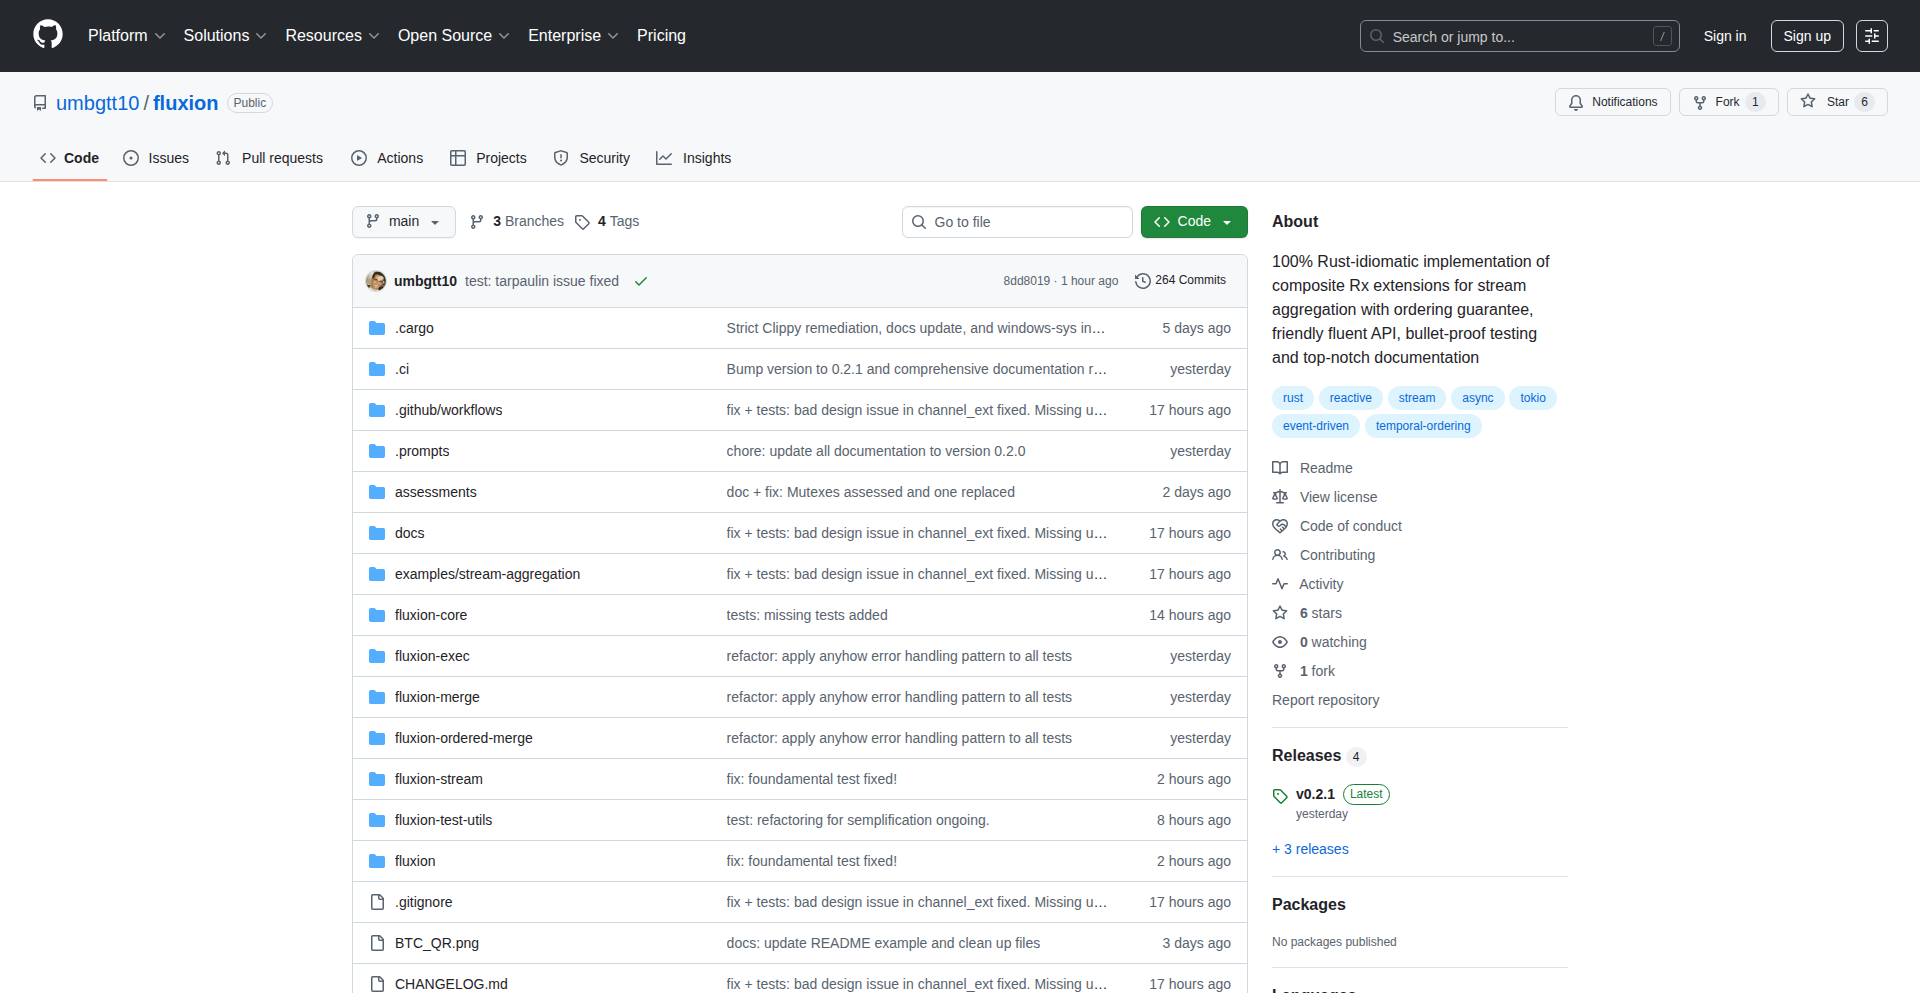Viewport: 1920px width, 993px height.
Task: Open the Actions tab
Action: pyautogui.click(x=388, y=158)
